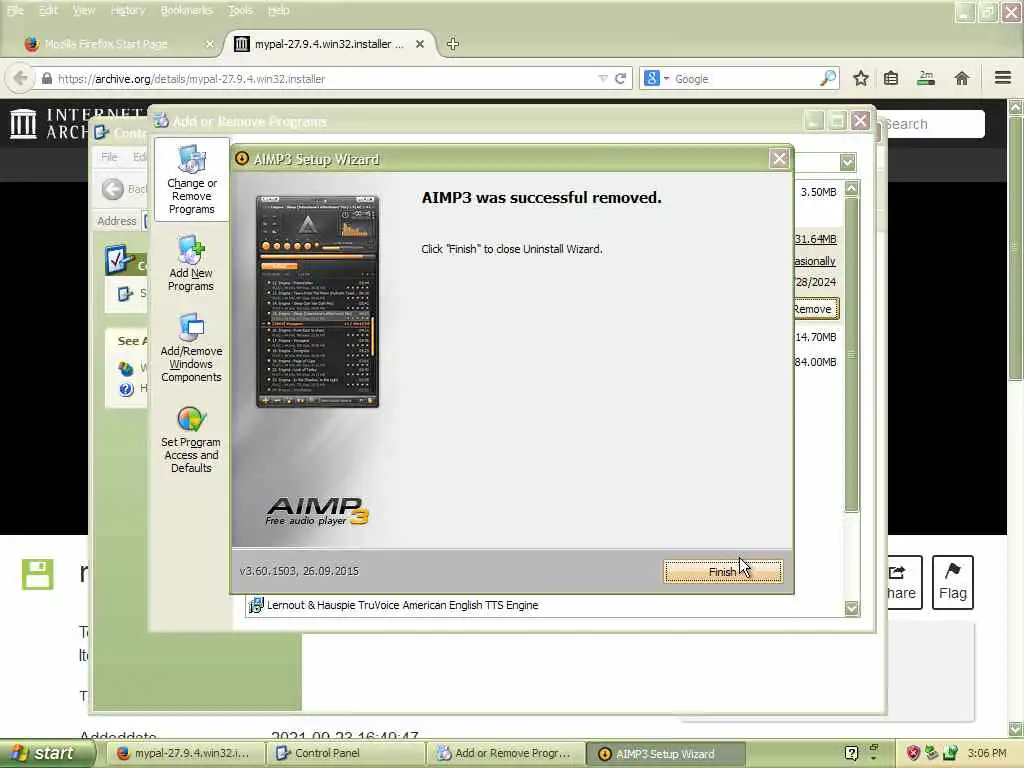1024x768 pixels.
Task: Click the 3:06 PM system clock
Action: [x=987, y=753]
